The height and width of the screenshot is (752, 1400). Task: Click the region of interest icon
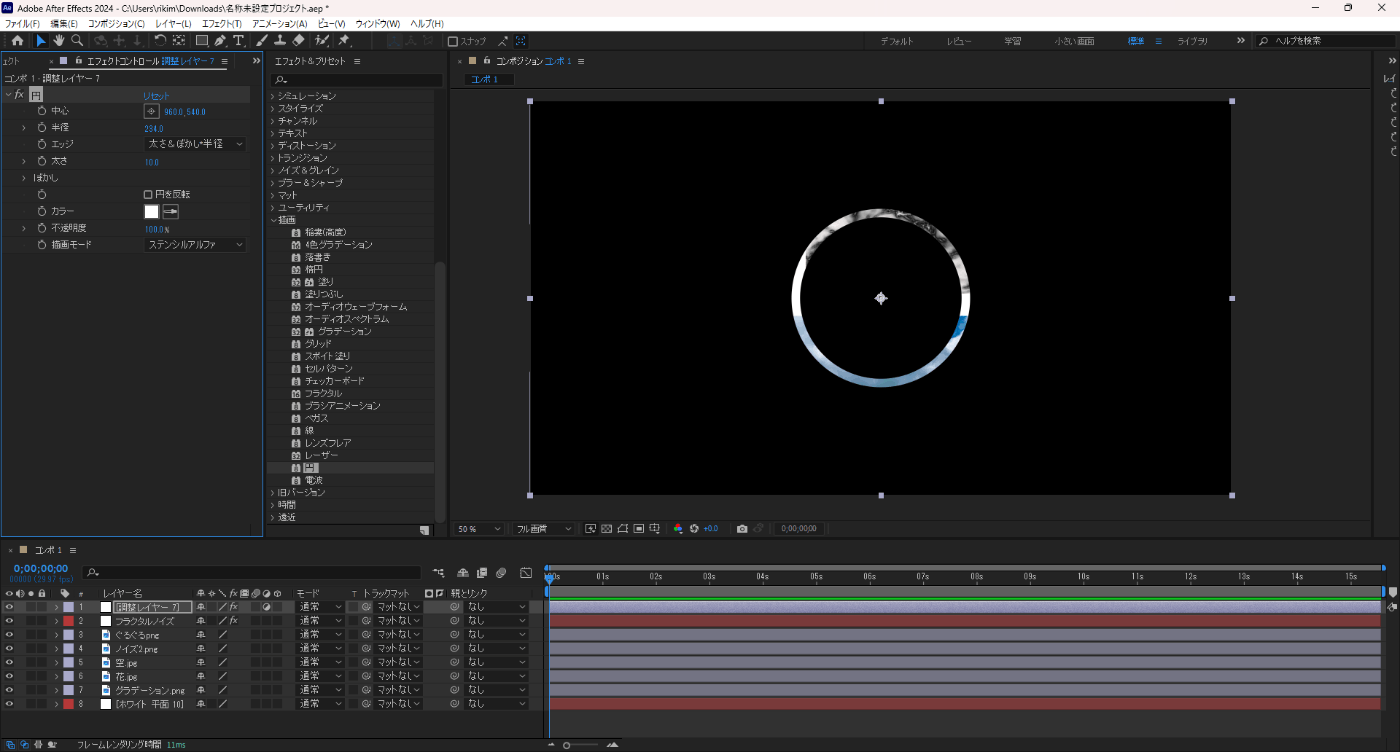(638, 528)
